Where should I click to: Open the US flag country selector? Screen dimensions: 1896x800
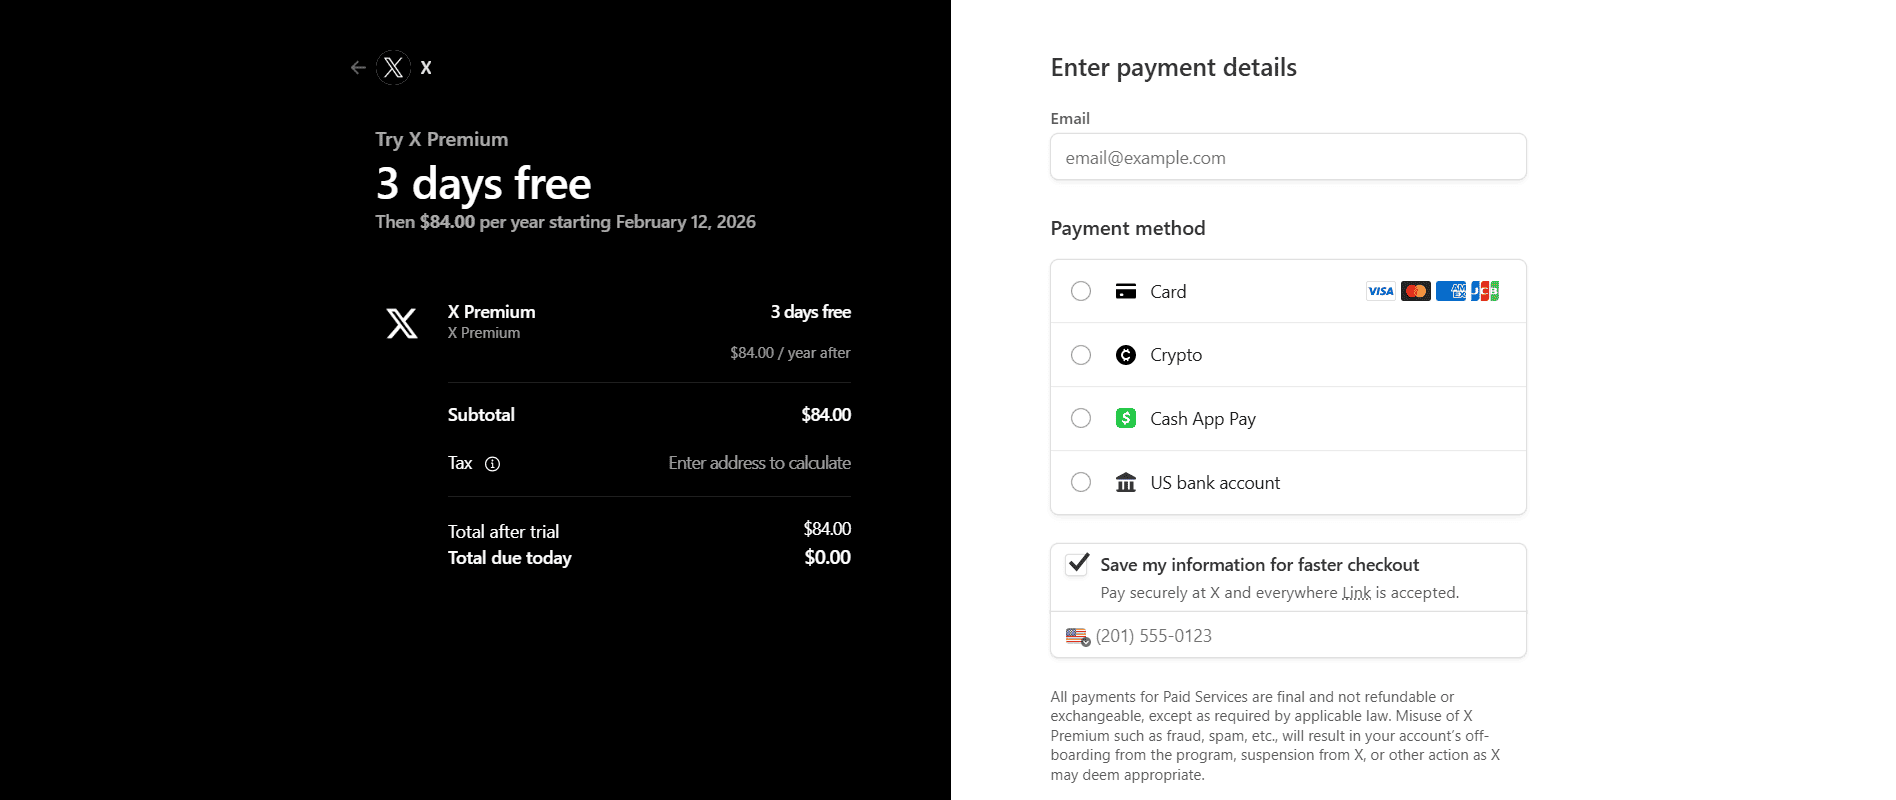point(1078,636)
